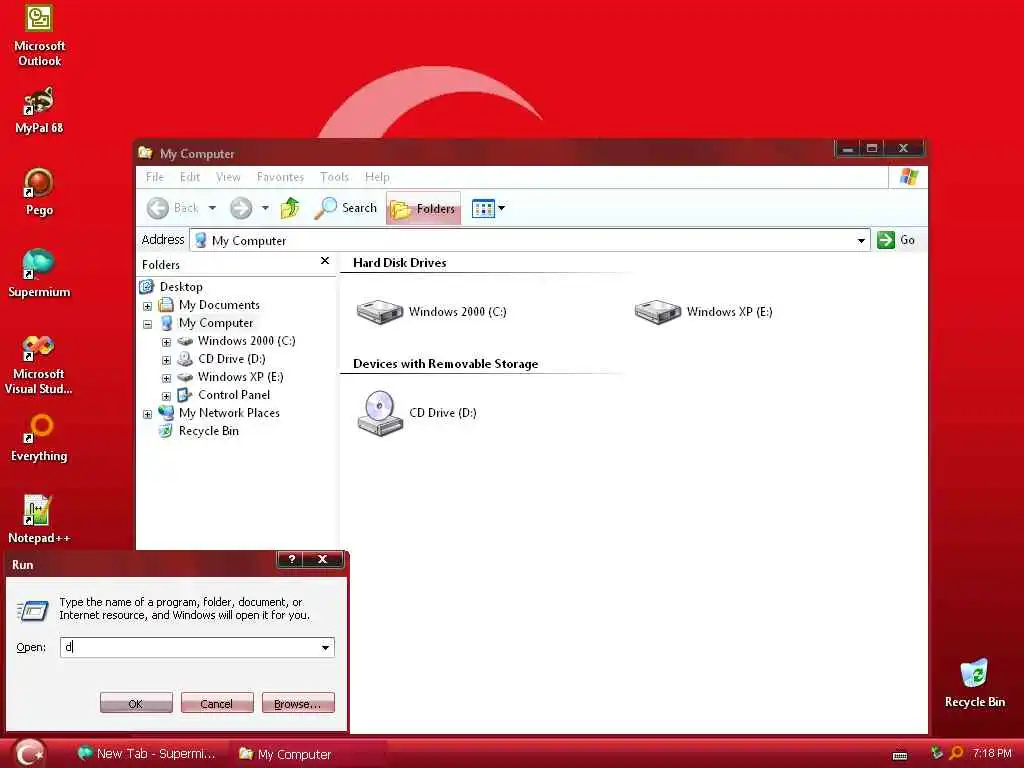The width and height of the screenshot is (1024, 768).
Task: Open the Edit menu
Action: (190, 177)
